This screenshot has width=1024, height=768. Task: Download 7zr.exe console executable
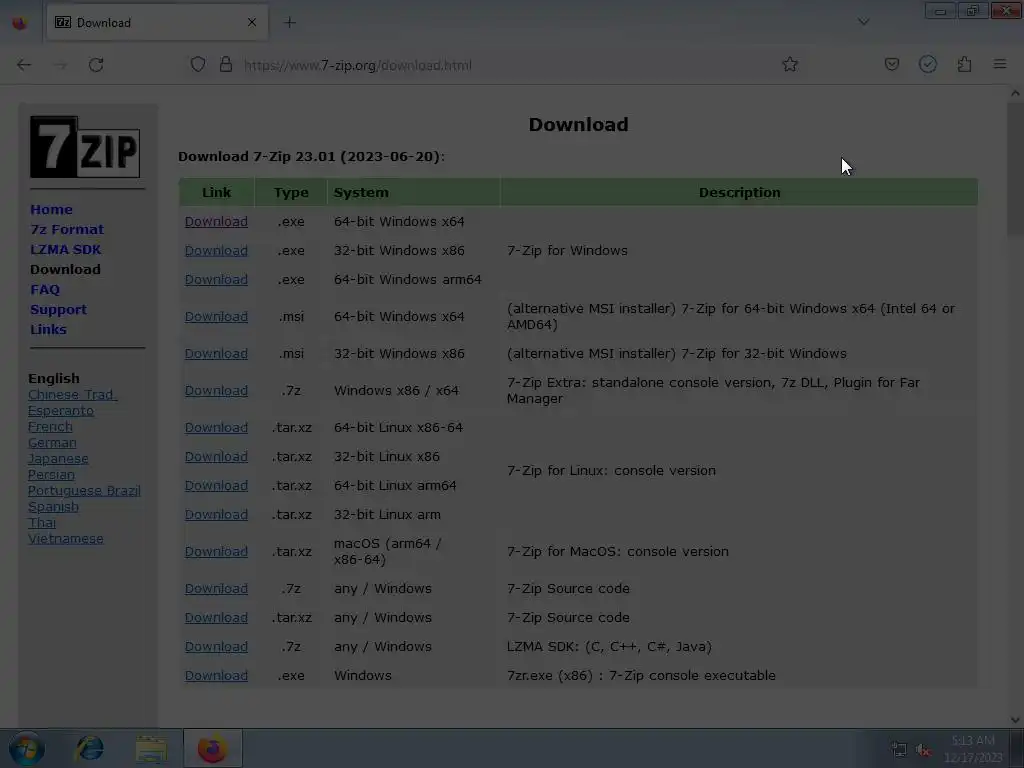[x=216, y=676]
